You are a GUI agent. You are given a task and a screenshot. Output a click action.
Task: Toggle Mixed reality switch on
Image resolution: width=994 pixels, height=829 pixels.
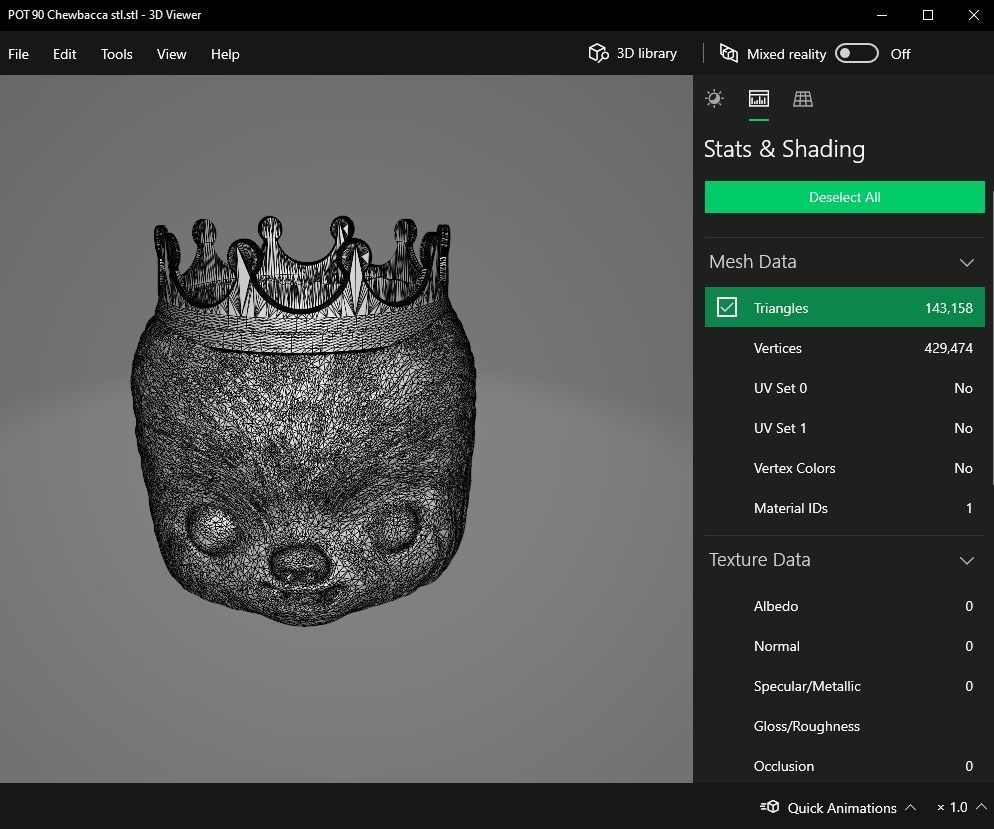(856, 53)
